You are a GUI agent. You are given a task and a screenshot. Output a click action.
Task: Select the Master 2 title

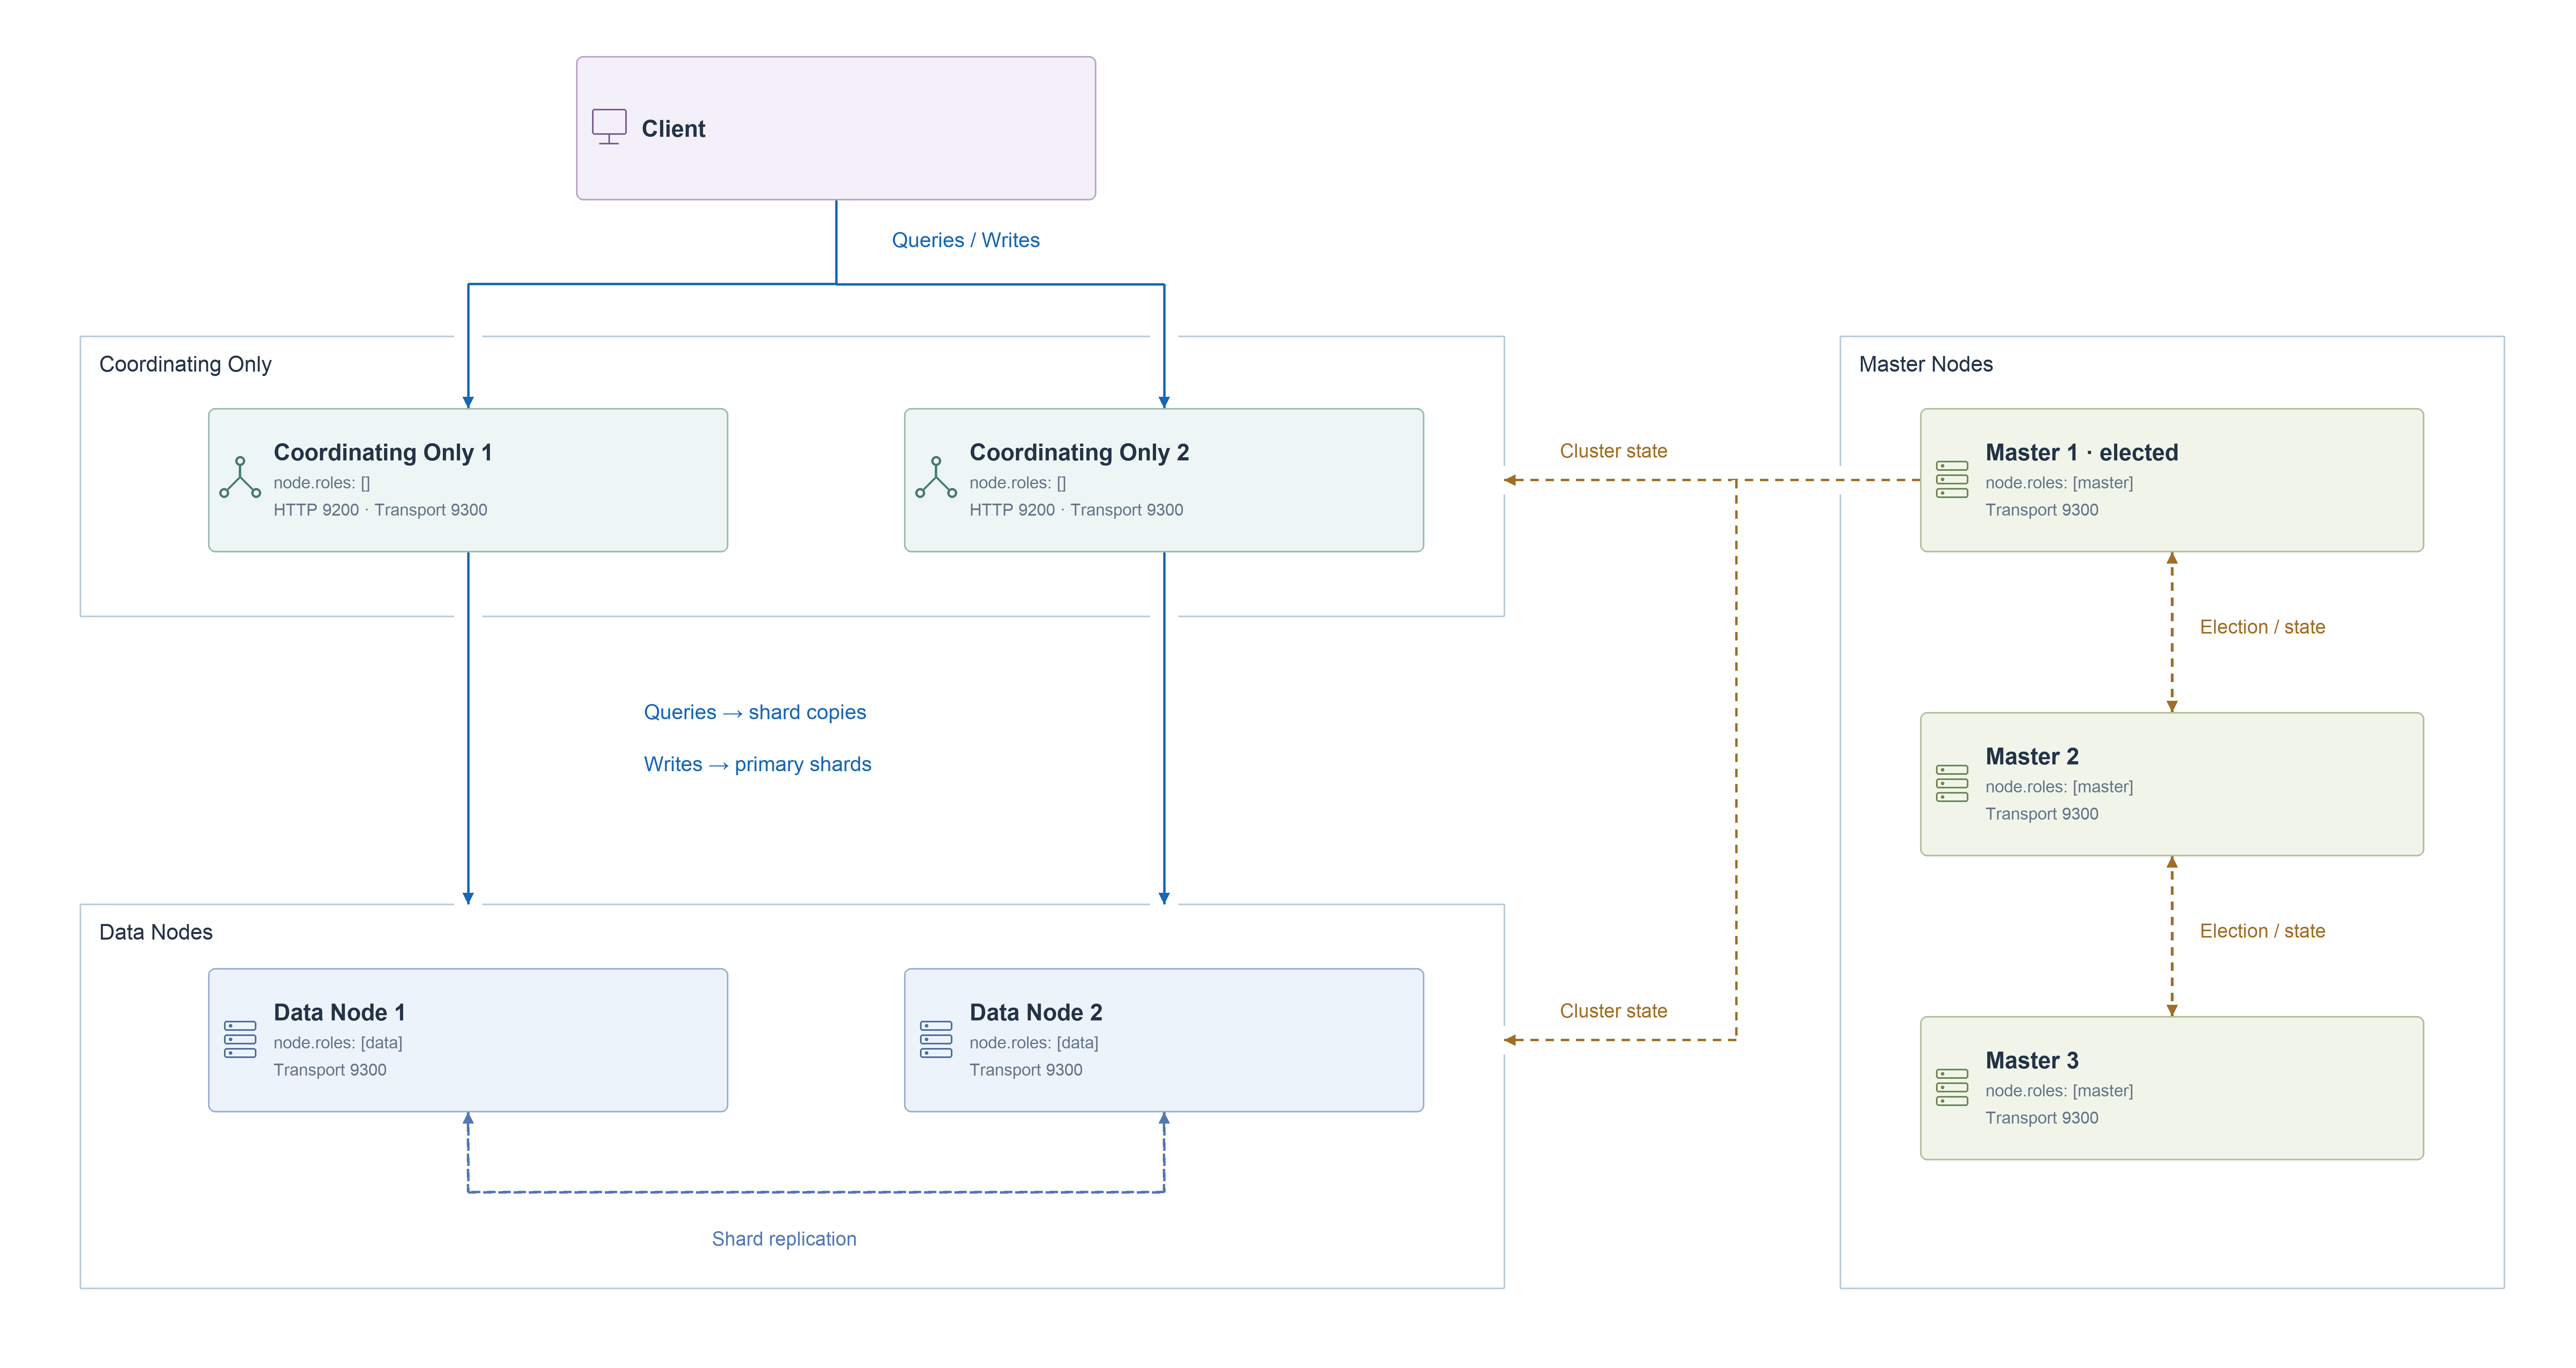pyautogui.click(x=2032, y=757)
